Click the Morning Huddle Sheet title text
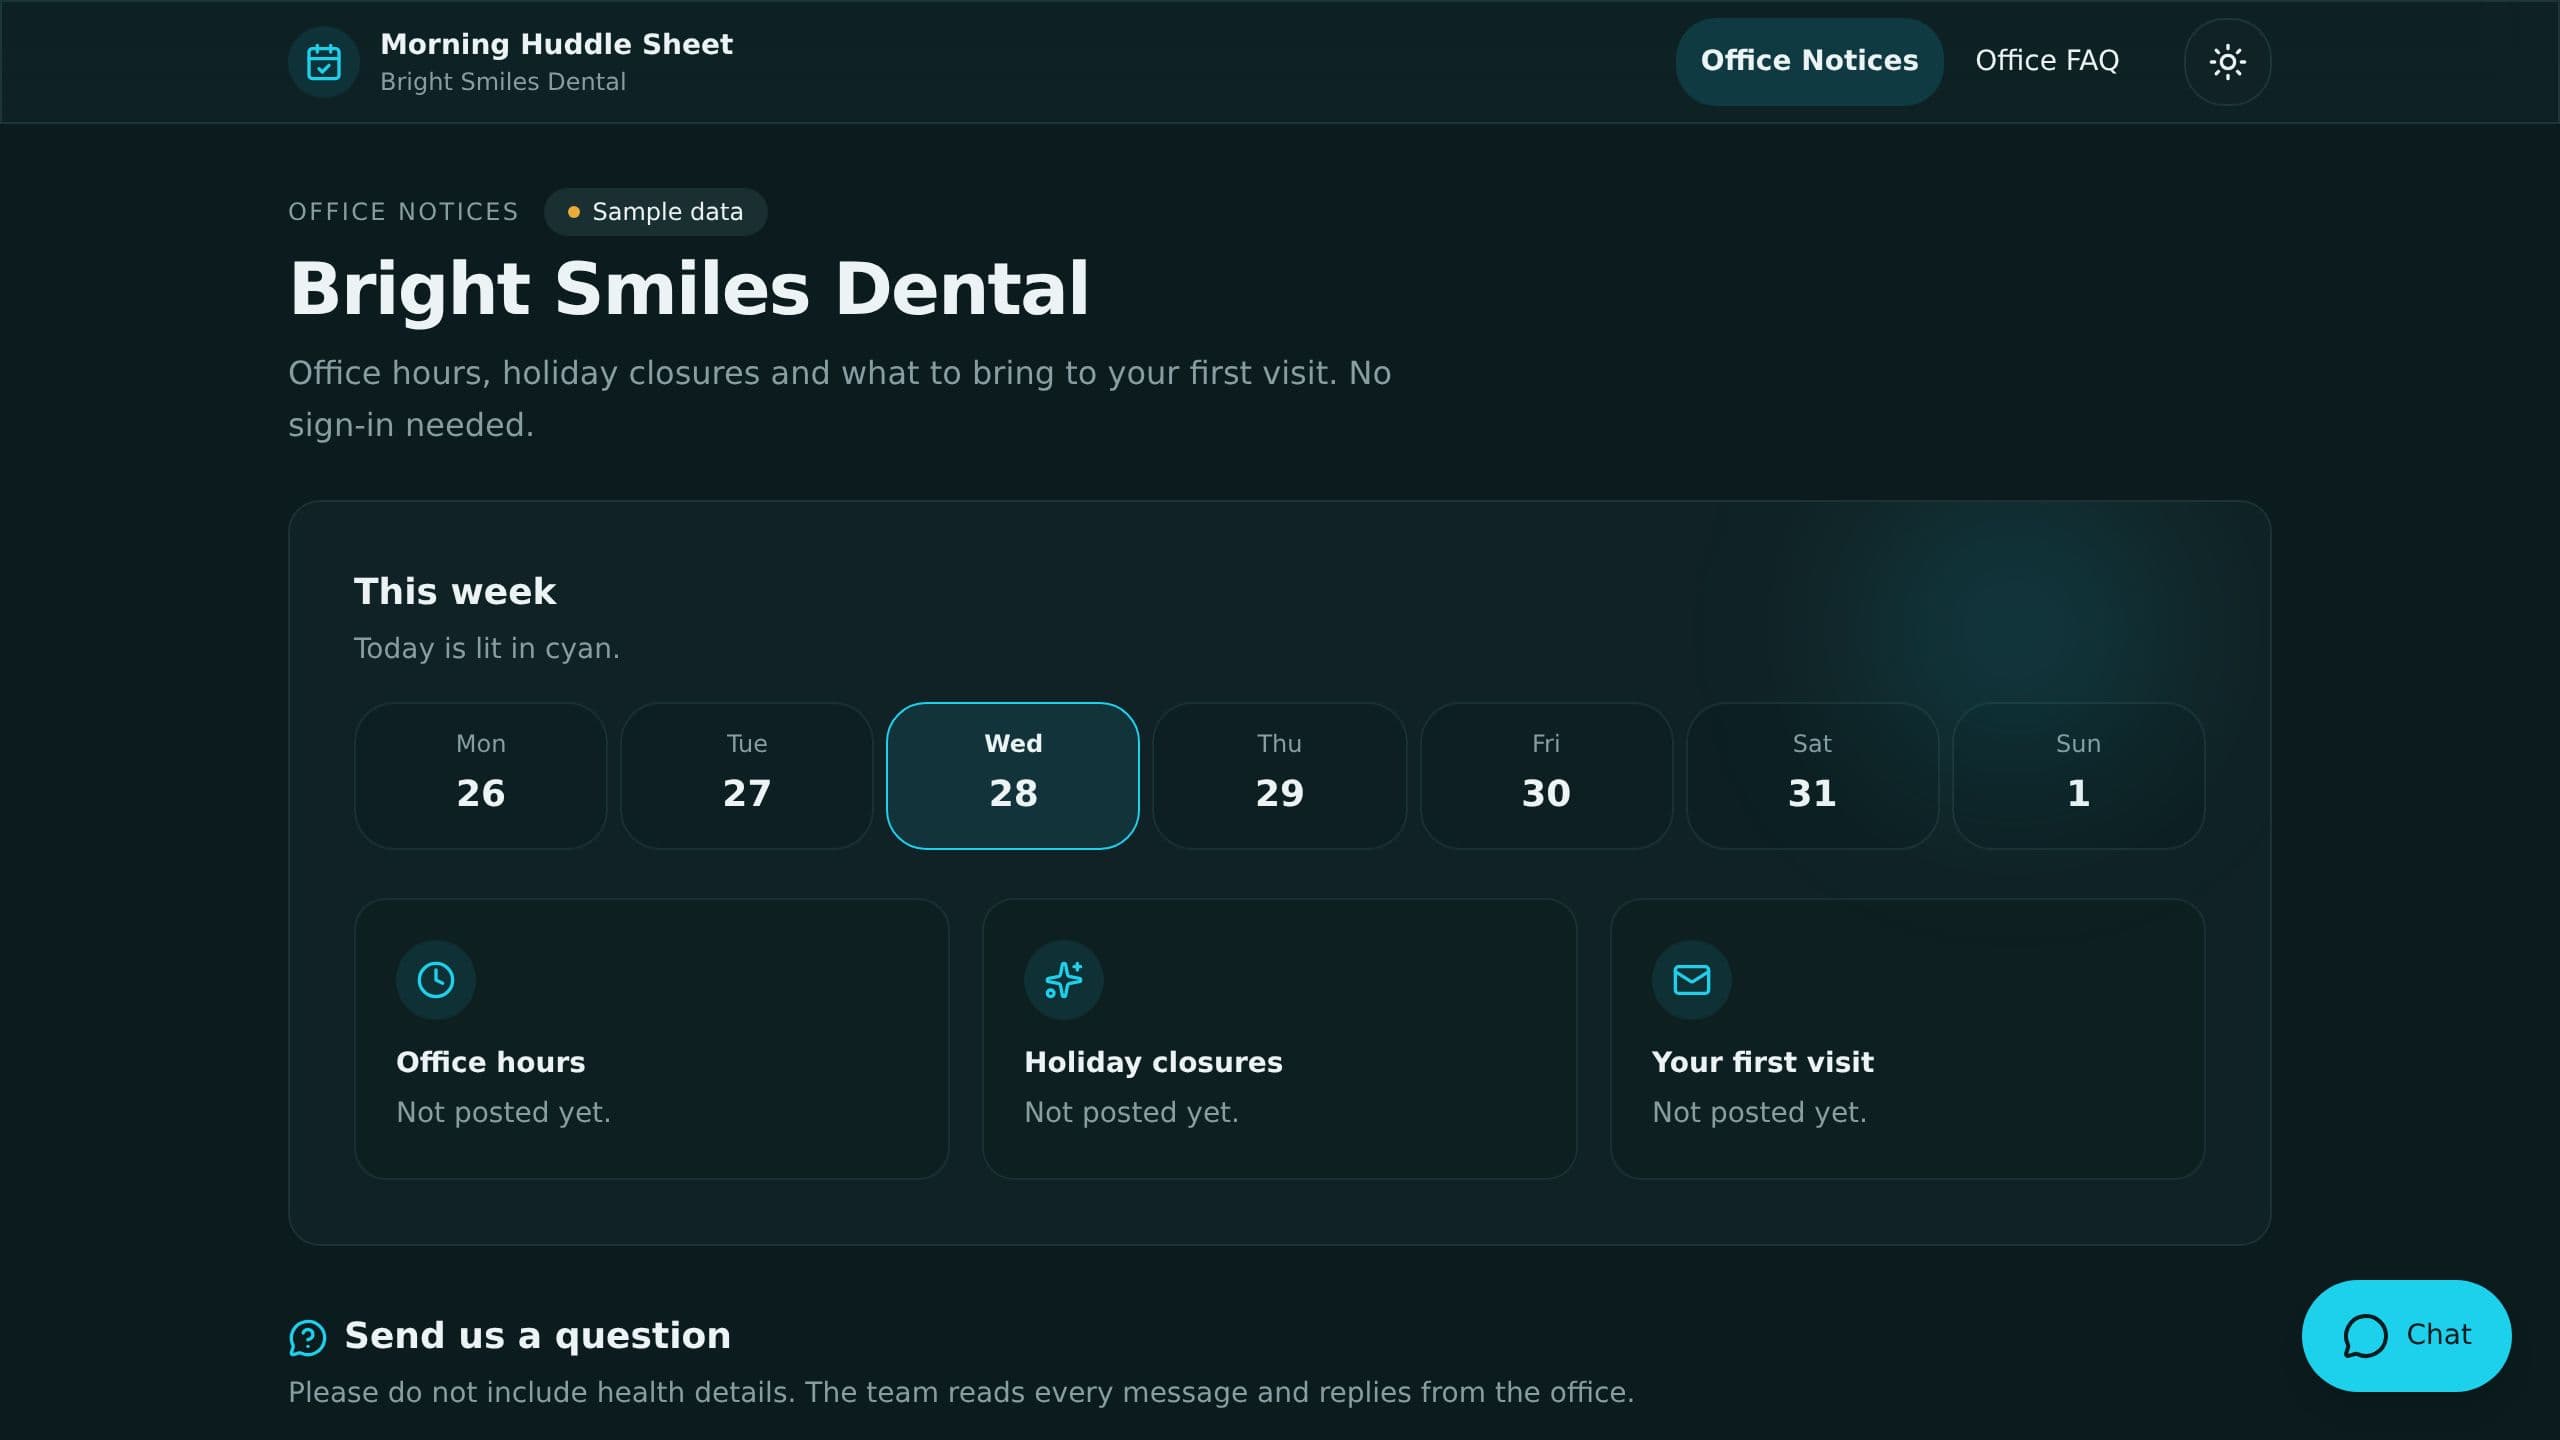 556,44
